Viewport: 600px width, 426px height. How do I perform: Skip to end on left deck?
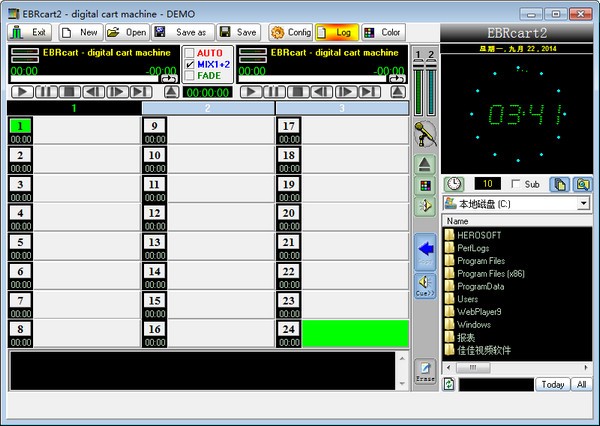point(141,92)
